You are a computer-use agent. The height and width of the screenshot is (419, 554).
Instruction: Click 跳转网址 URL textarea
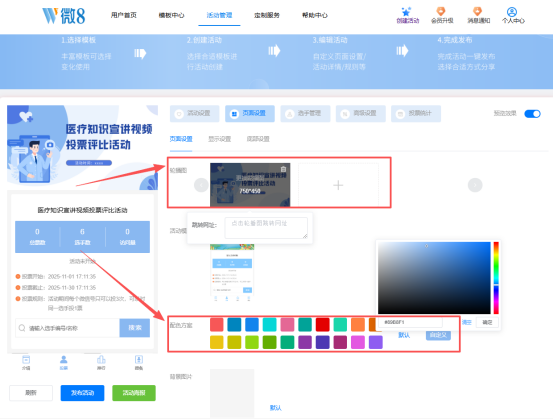click(266, 228)
